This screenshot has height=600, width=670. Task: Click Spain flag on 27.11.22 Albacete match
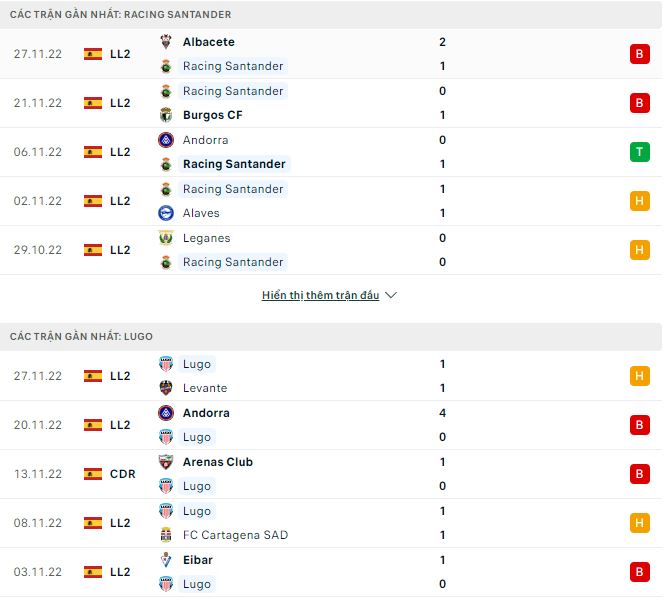(93, 54)
